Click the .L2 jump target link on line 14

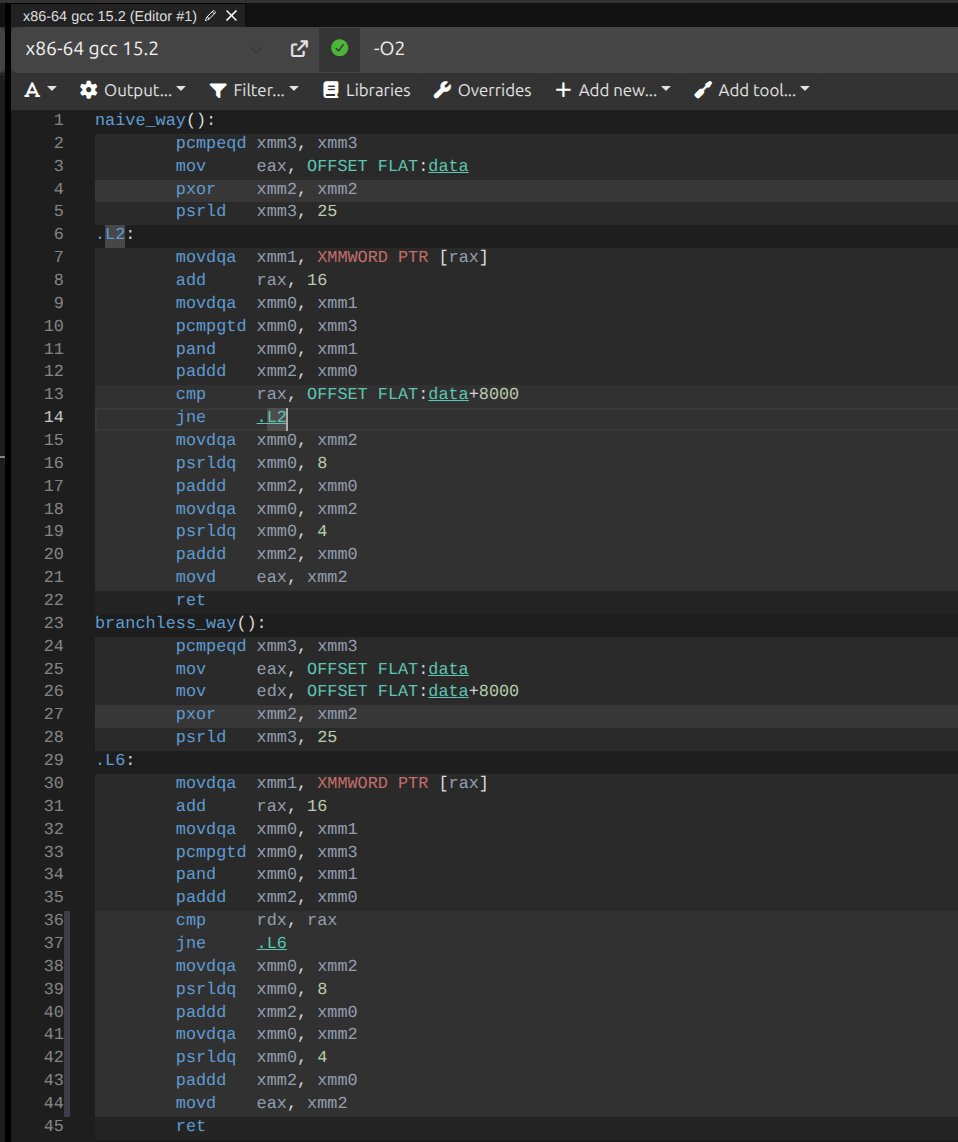[272, 417]
